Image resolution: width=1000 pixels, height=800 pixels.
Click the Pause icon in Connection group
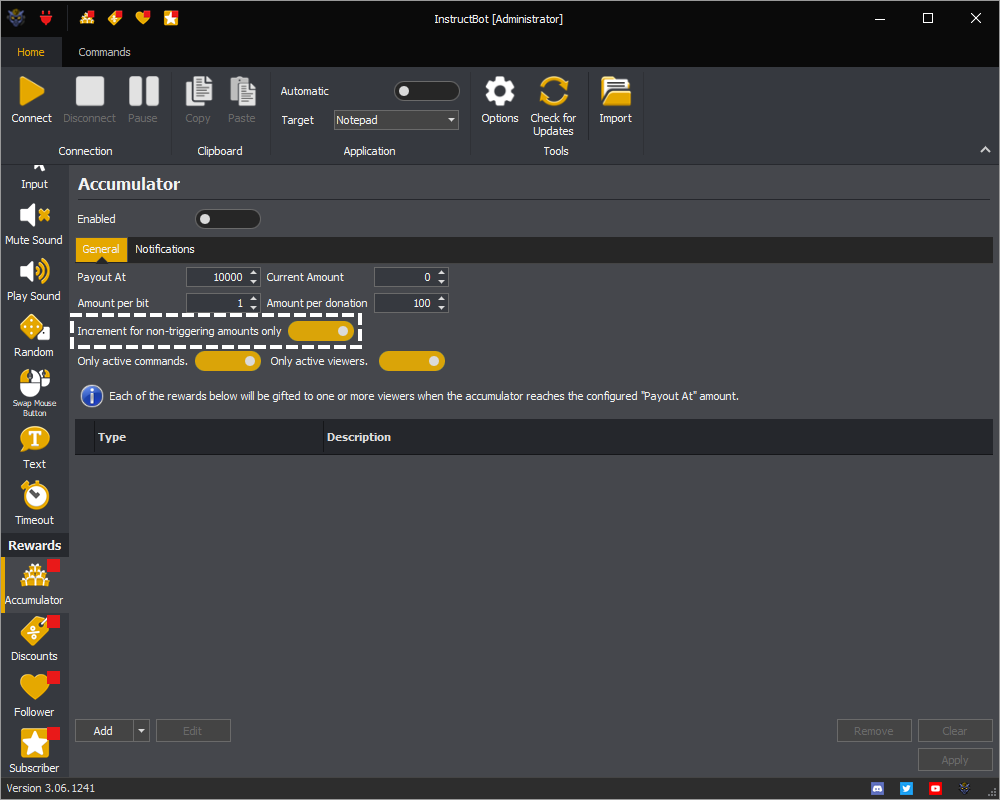(x=143, y=91)
